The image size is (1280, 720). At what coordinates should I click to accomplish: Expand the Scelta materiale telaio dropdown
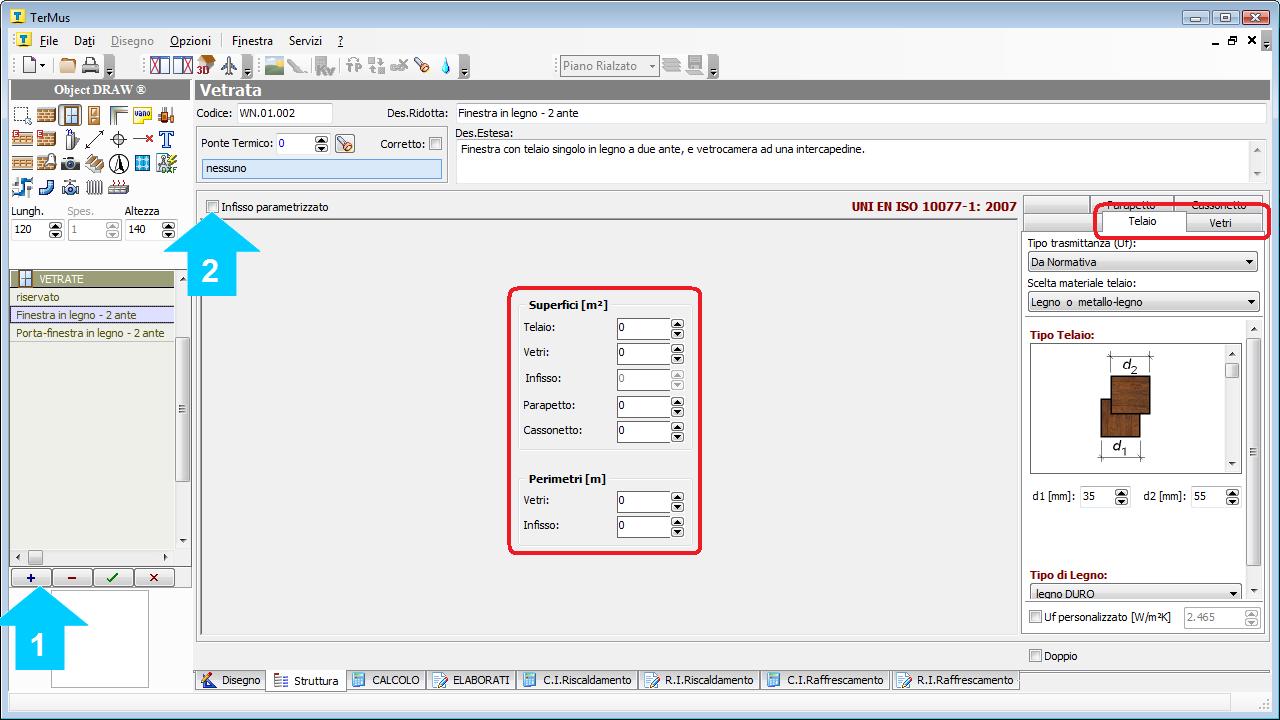click(1142, 302)
